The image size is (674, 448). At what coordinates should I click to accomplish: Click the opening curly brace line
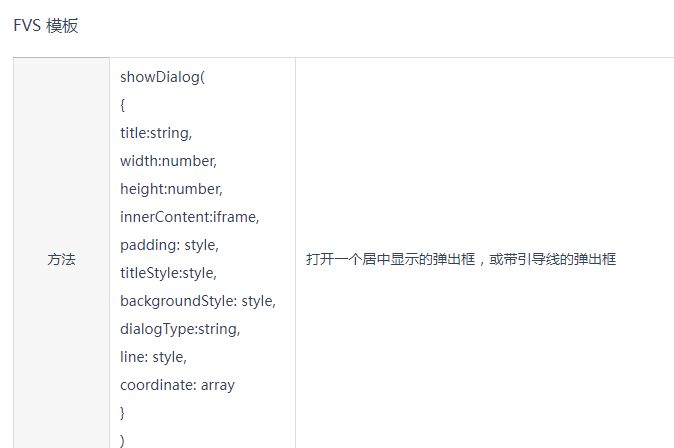pyautogui.click(x=123, y=105)
